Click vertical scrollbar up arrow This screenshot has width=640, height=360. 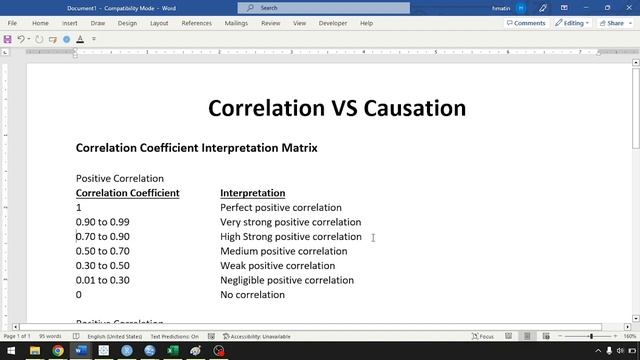[x=636, y=62]
